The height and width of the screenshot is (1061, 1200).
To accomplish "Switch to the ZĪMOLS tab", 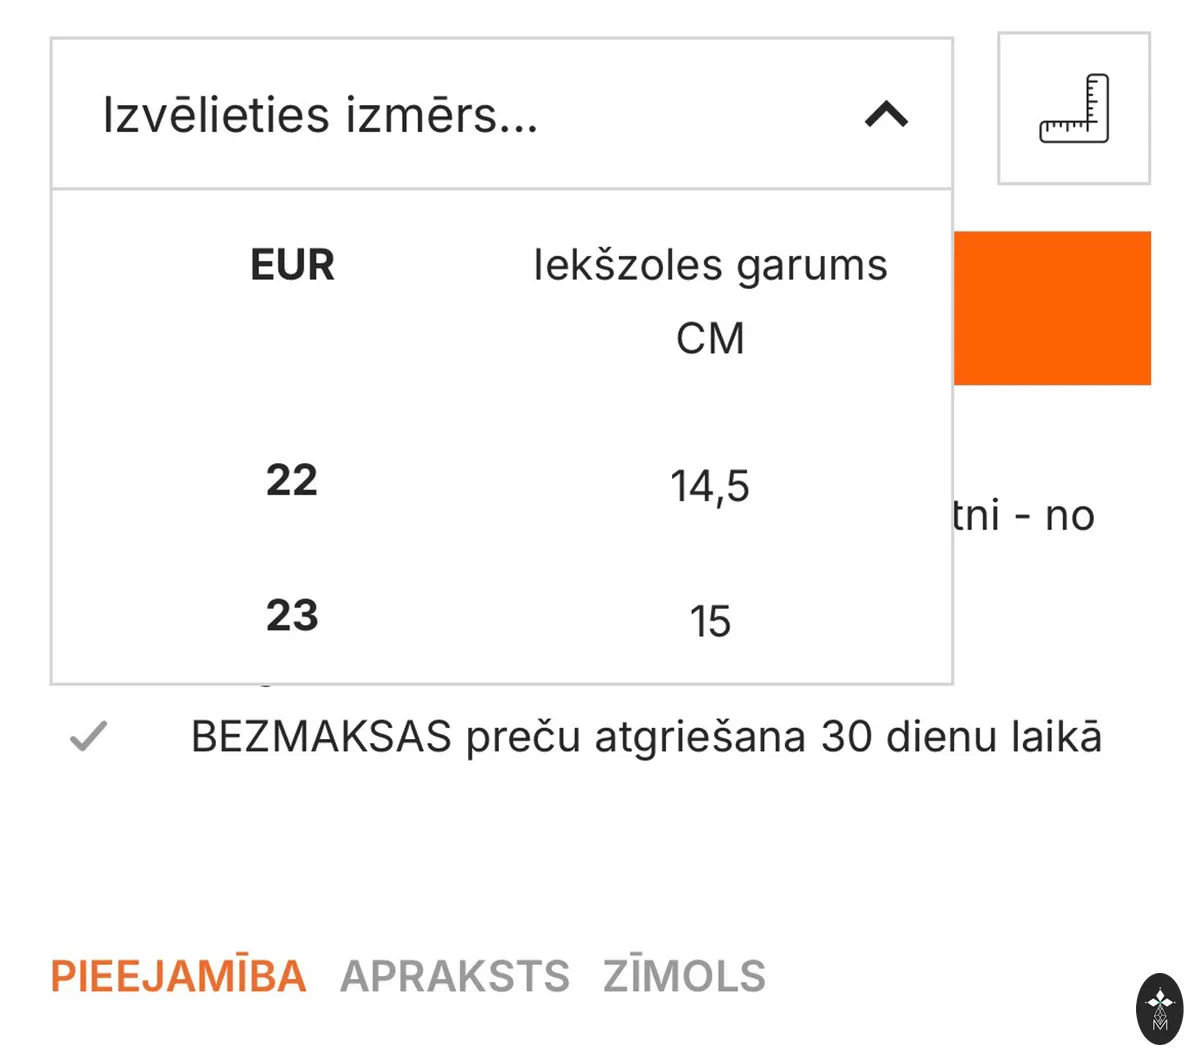I will pyautogui.click(x=684, y=976).
